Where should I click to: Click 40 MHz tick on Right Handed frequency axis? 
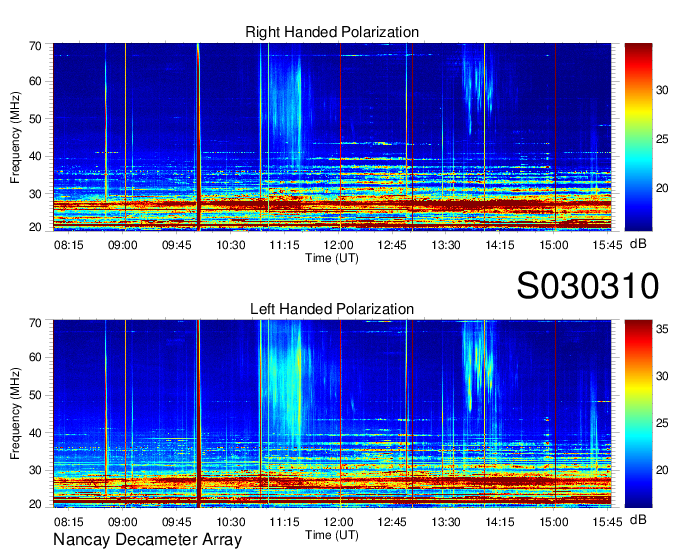(x=36, y=156)
